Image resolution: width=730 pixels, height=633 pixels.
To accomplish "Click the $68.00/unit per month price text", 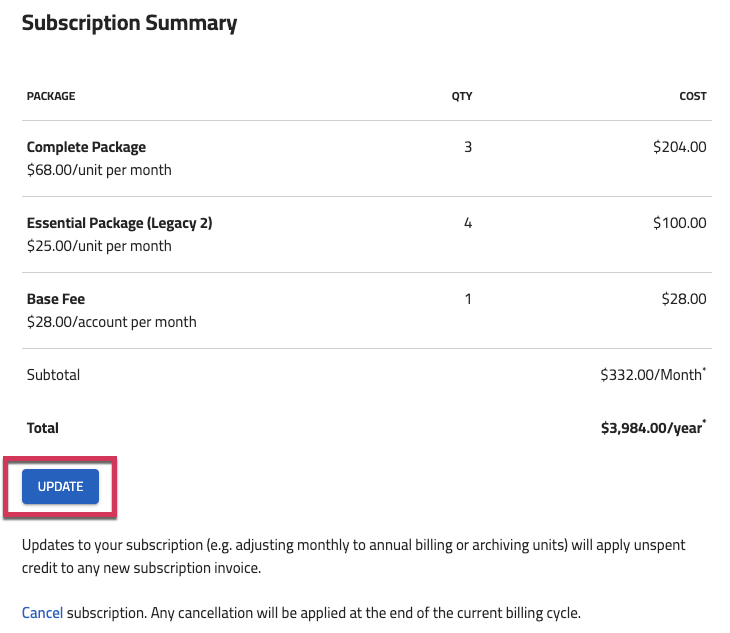I will coord(99,170).
